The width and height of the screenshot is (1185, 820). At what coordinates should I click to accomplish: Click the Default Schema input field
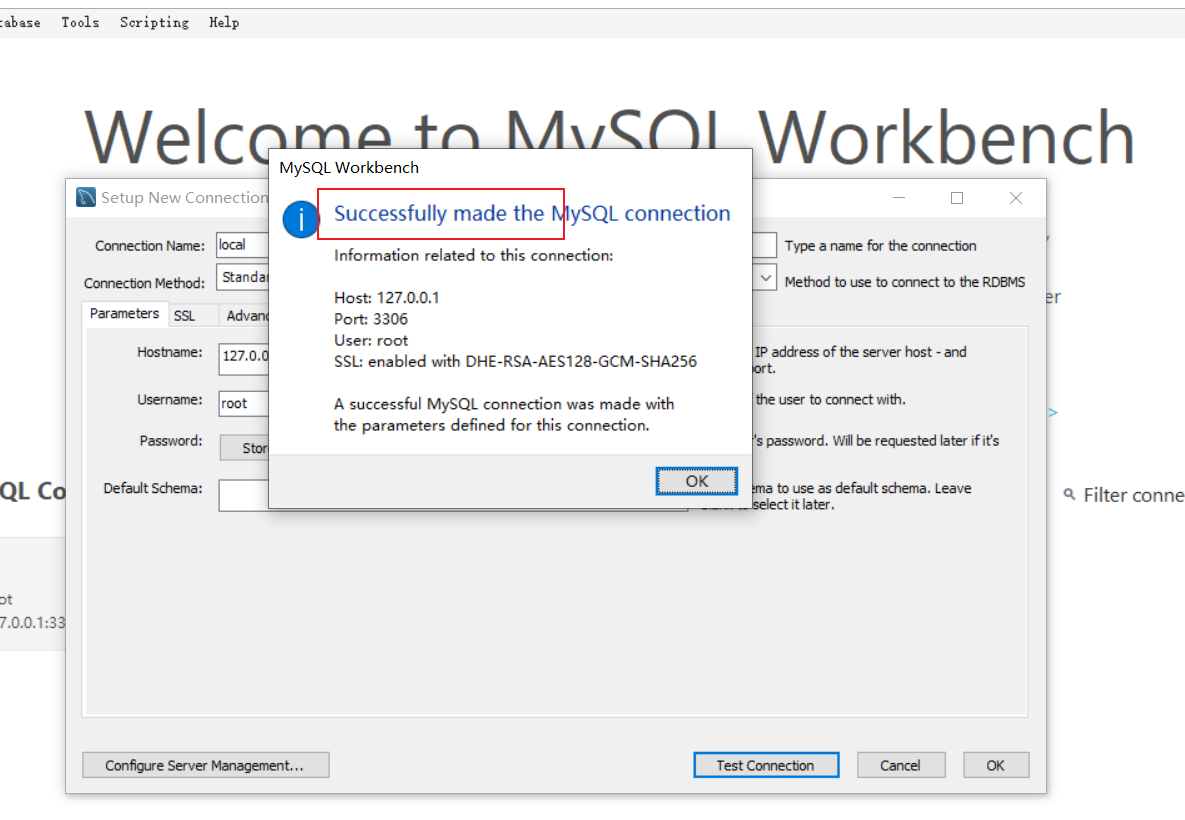244,495
